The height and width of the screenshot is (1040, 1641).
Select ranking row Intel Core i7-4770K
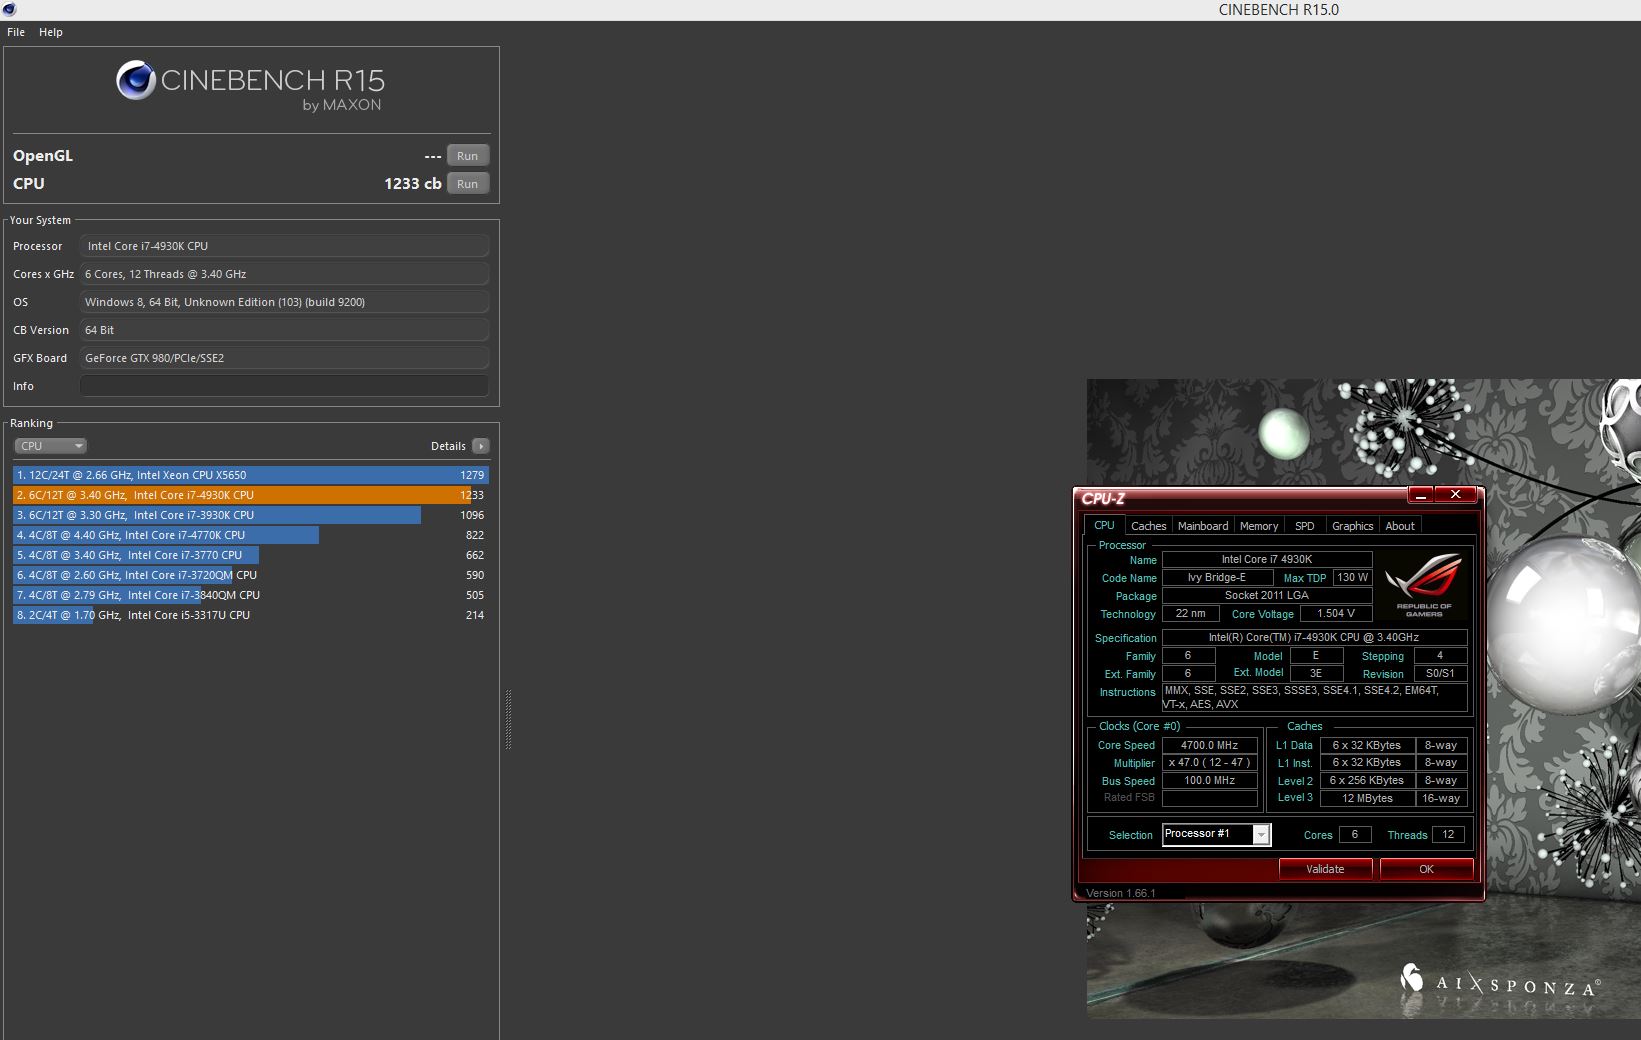250,535
